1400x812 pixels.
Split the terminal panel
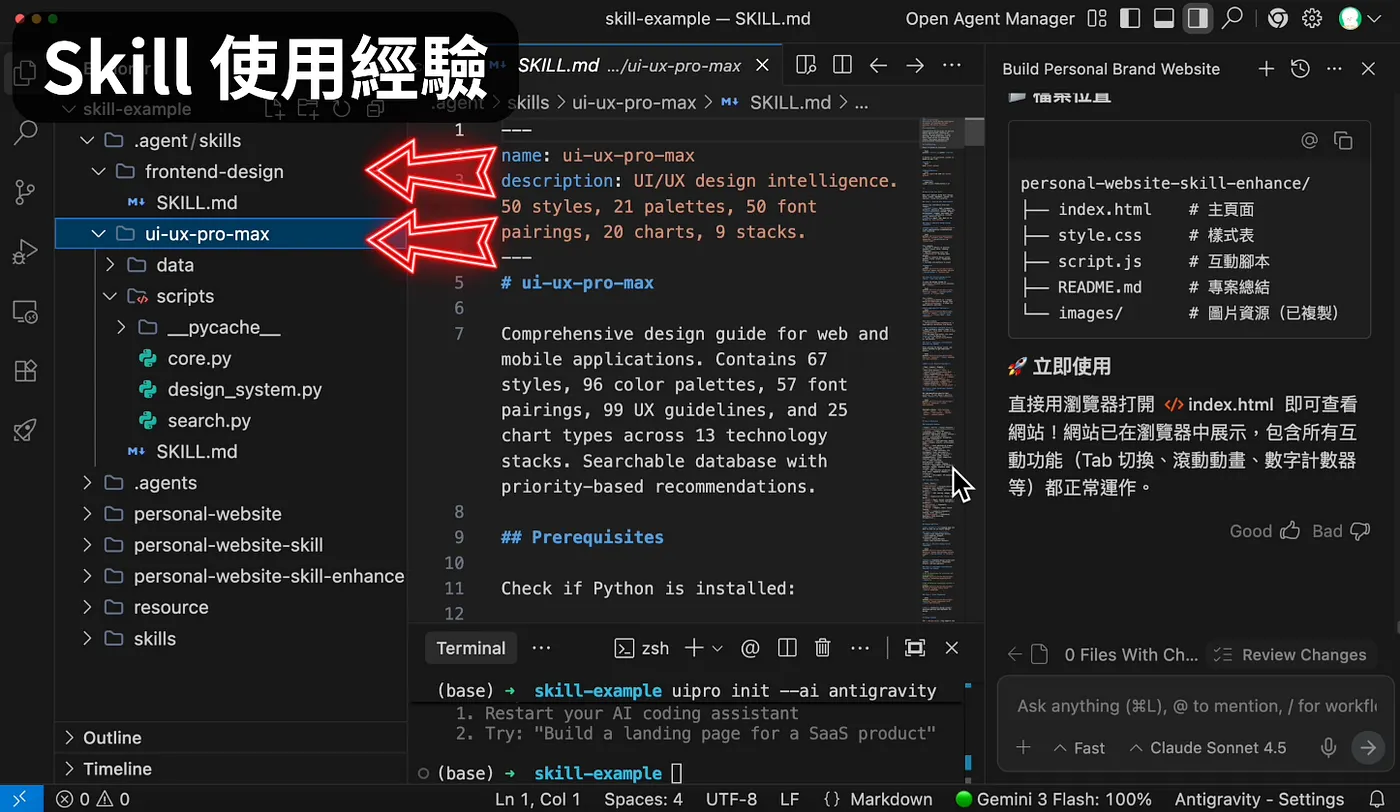pos(787,648)
